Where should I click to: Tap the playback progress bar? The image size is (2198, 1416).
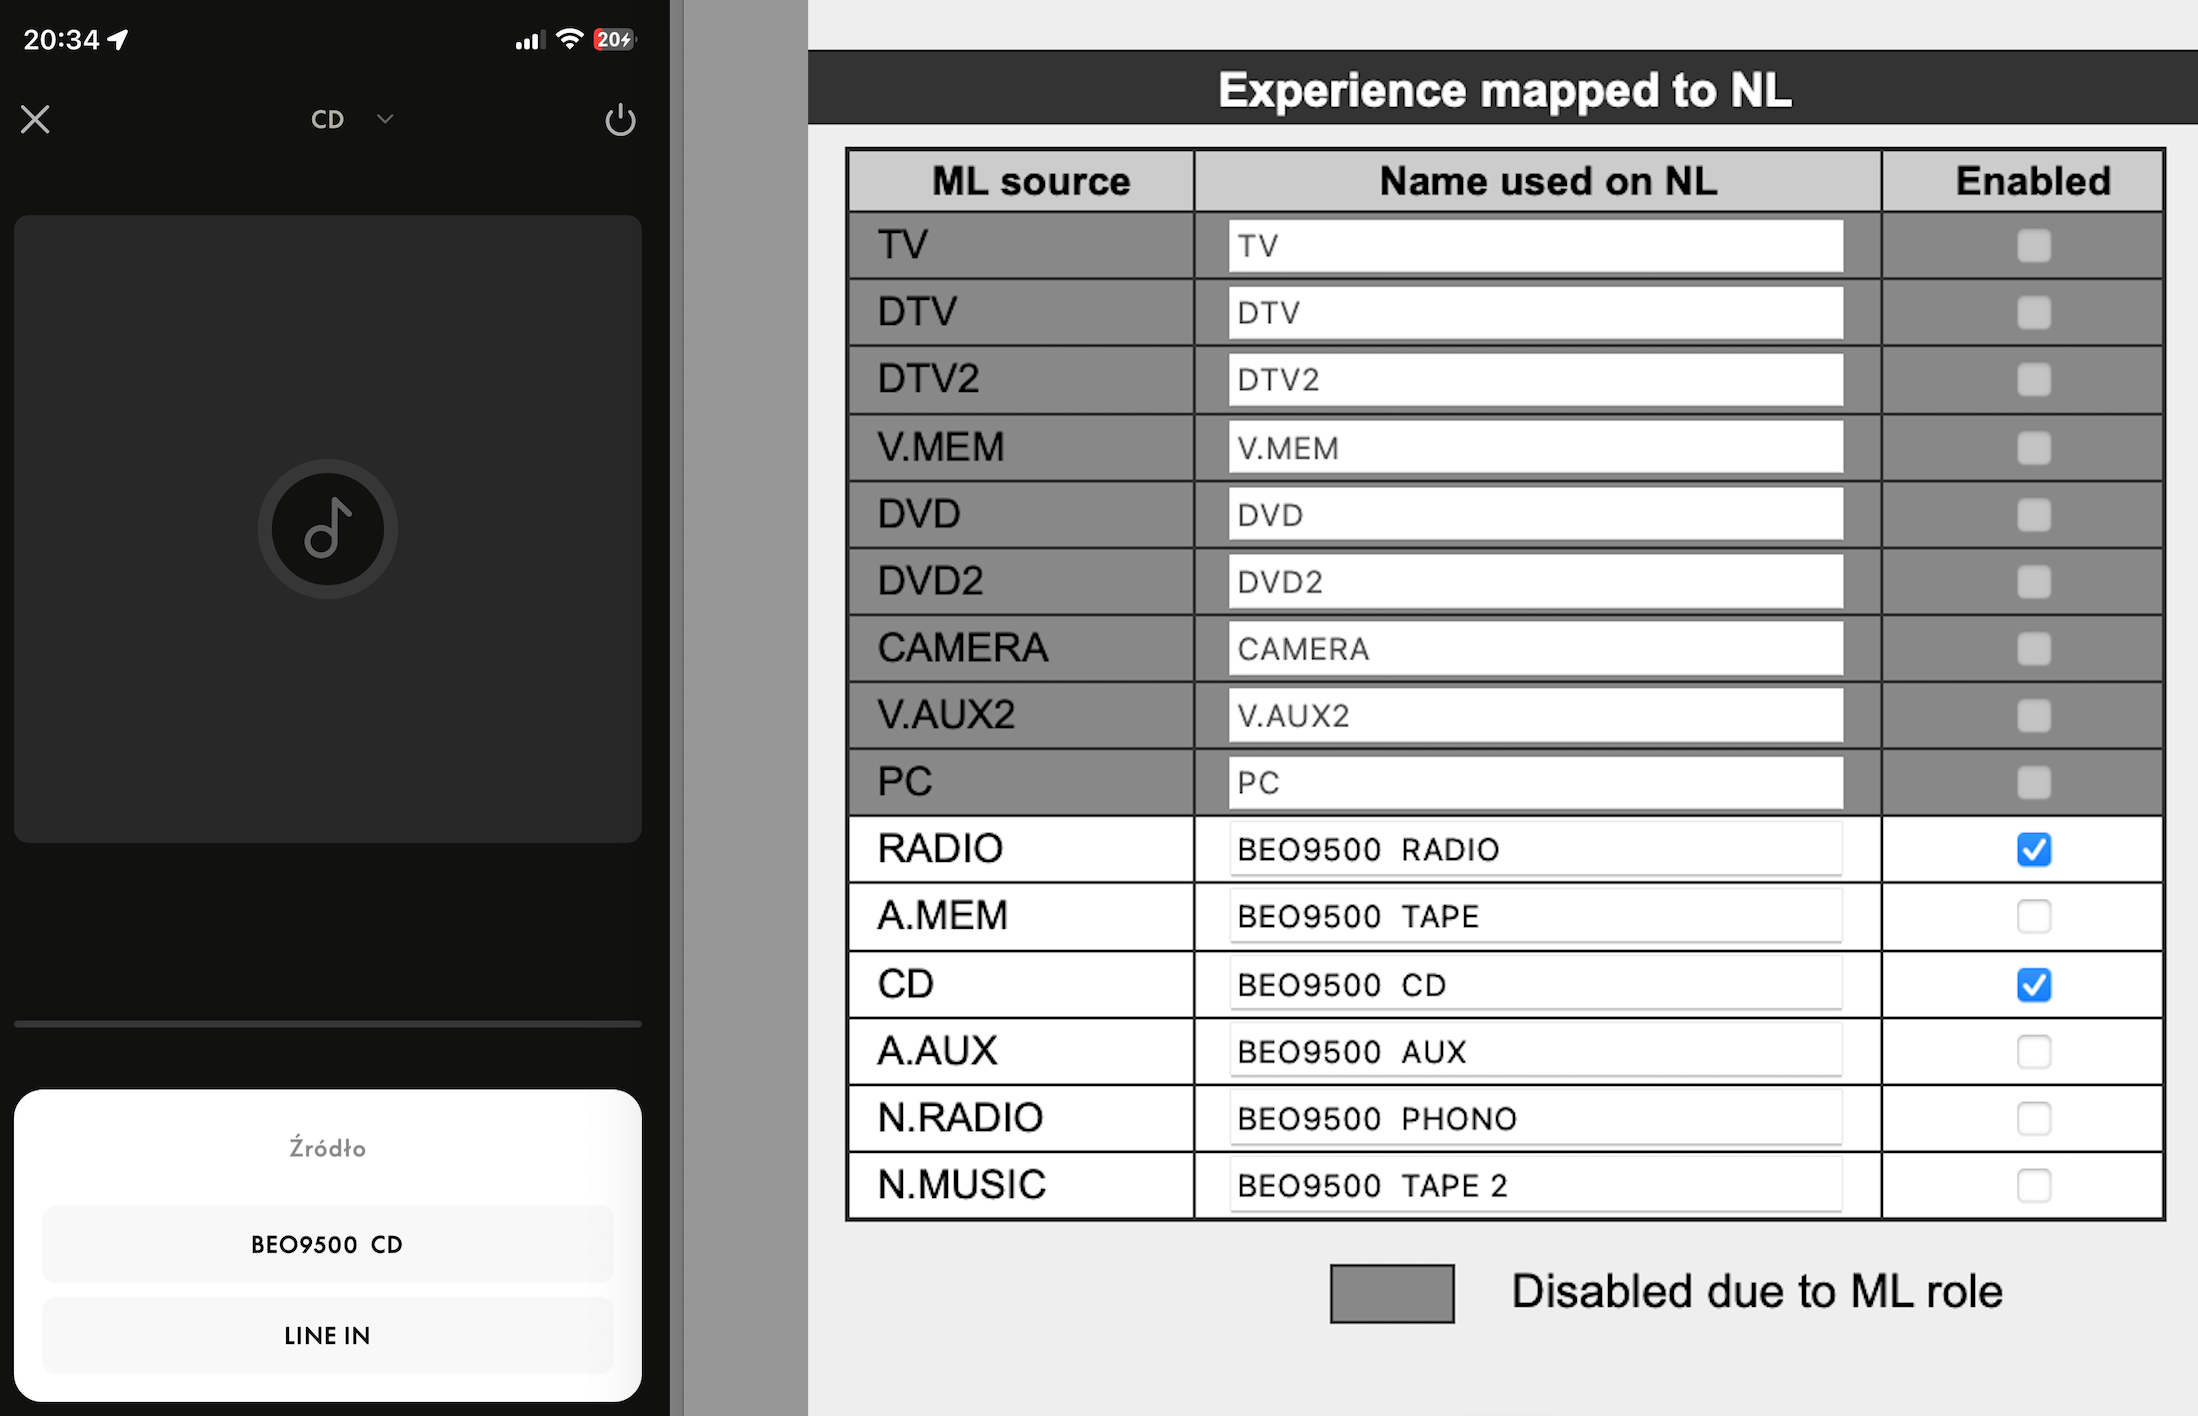click(328, 1024)
